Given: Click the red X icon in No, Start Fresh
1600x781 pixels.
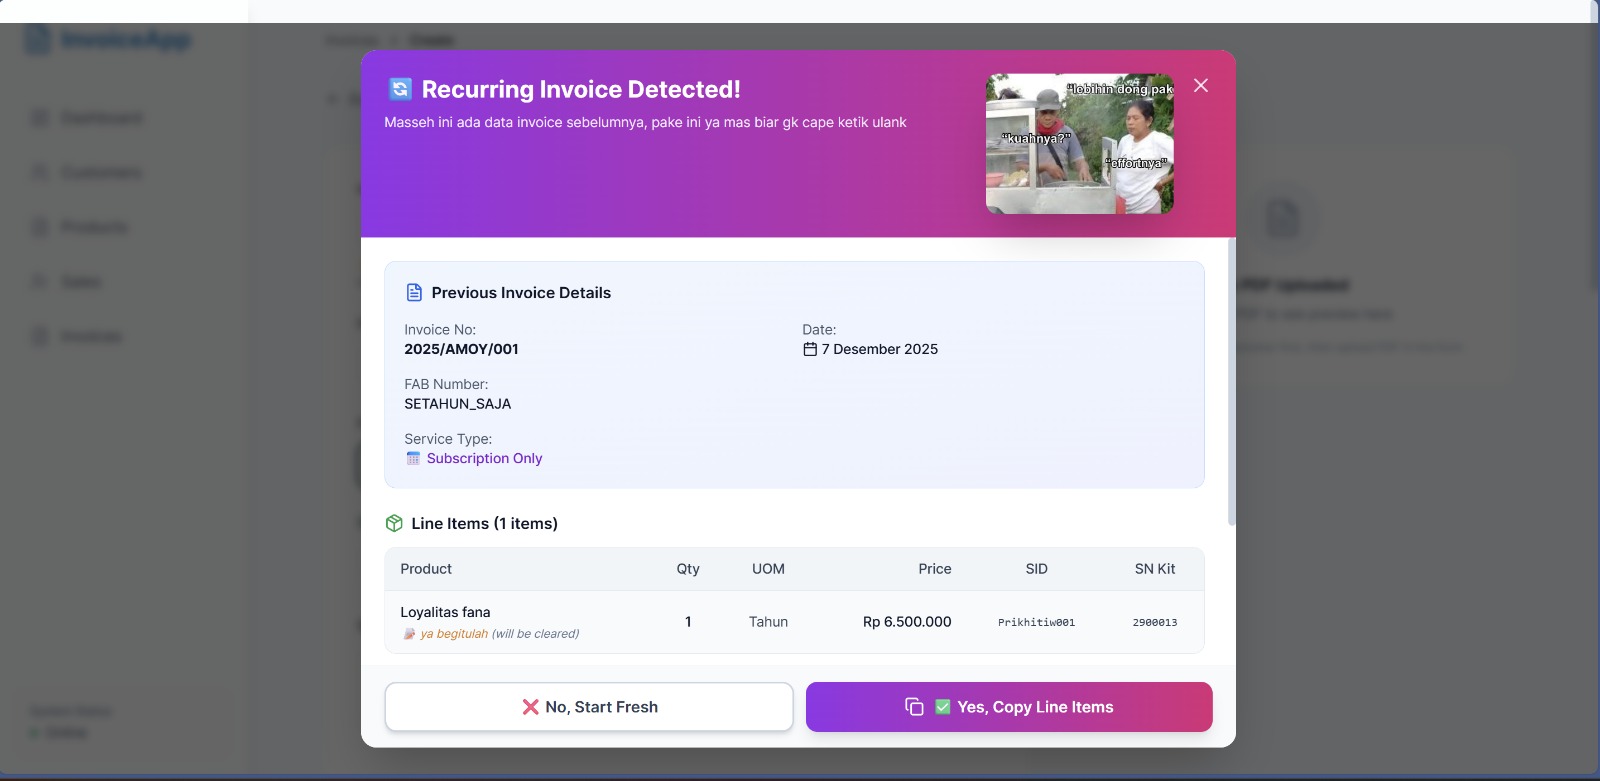Looking at the screenshot, I should [x=530, y=707].
